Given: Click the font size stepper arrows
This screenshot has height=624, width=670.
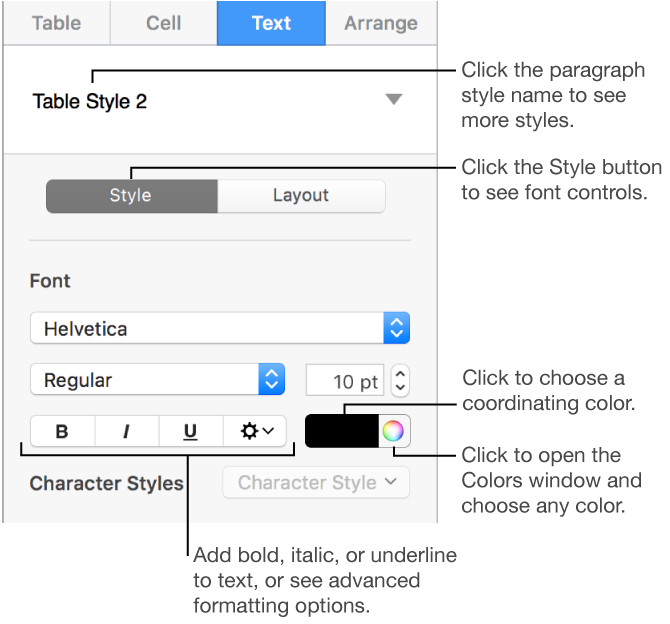Looking at the screenshot, I should click(400, 380).
